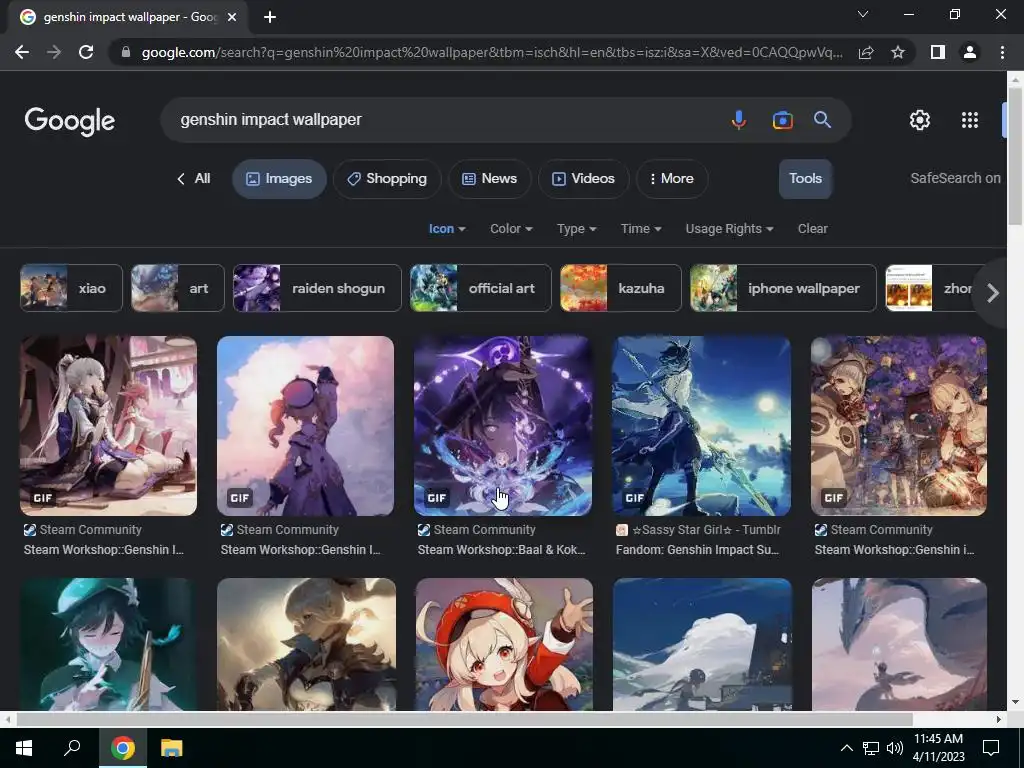Select the xiao suggestion chip
The height and width of the screenshot is (768, 1024).
[71, 288]
